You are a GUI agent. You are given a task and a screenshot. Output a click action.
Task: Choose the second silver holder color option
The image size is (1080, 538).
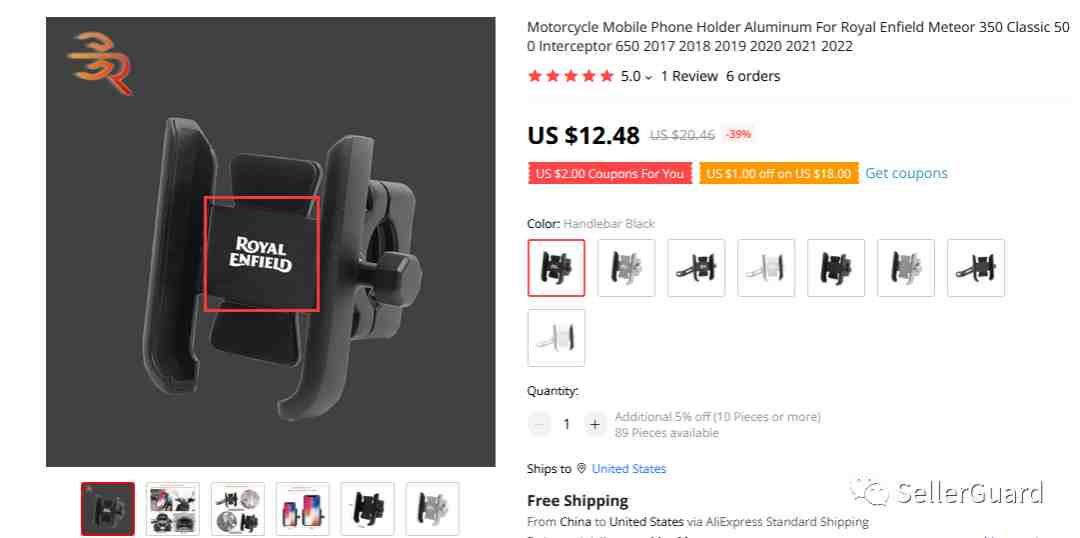coord(626,268)
